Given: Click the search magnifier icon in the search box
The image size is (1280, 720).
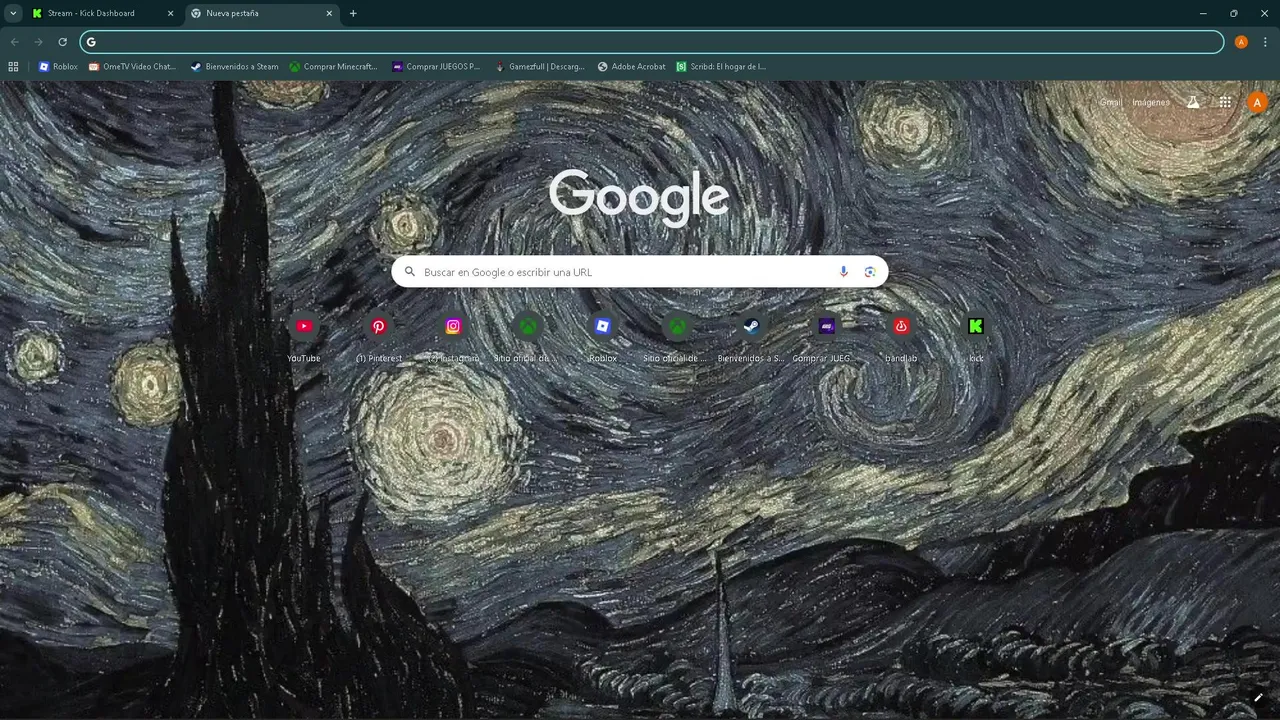Looking at the screenshot, I should point(410,272).
